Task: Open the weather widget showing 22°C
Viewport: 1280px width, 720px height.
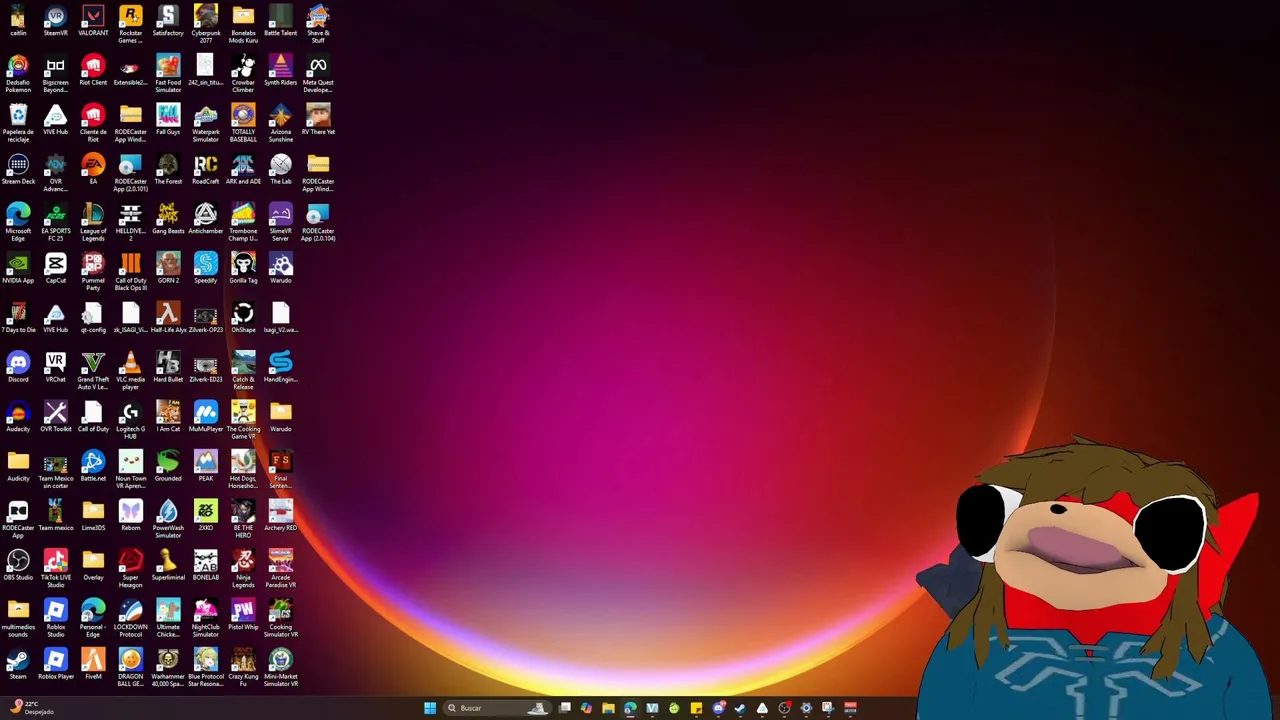Action: tap(30, 708)
